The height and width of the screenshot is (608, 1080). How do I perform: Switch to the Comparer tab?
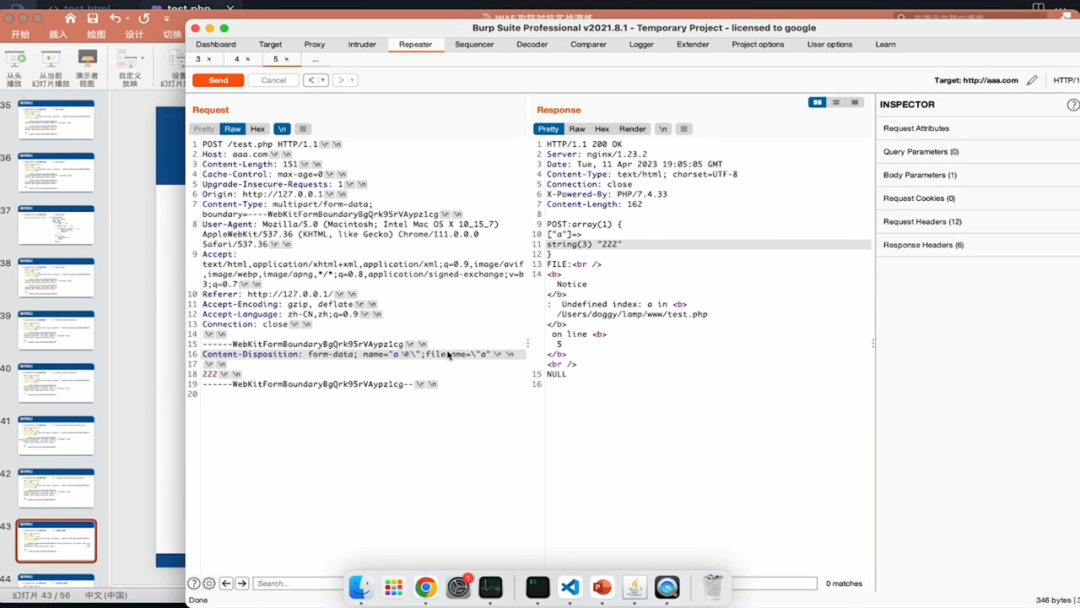point(588,44)
